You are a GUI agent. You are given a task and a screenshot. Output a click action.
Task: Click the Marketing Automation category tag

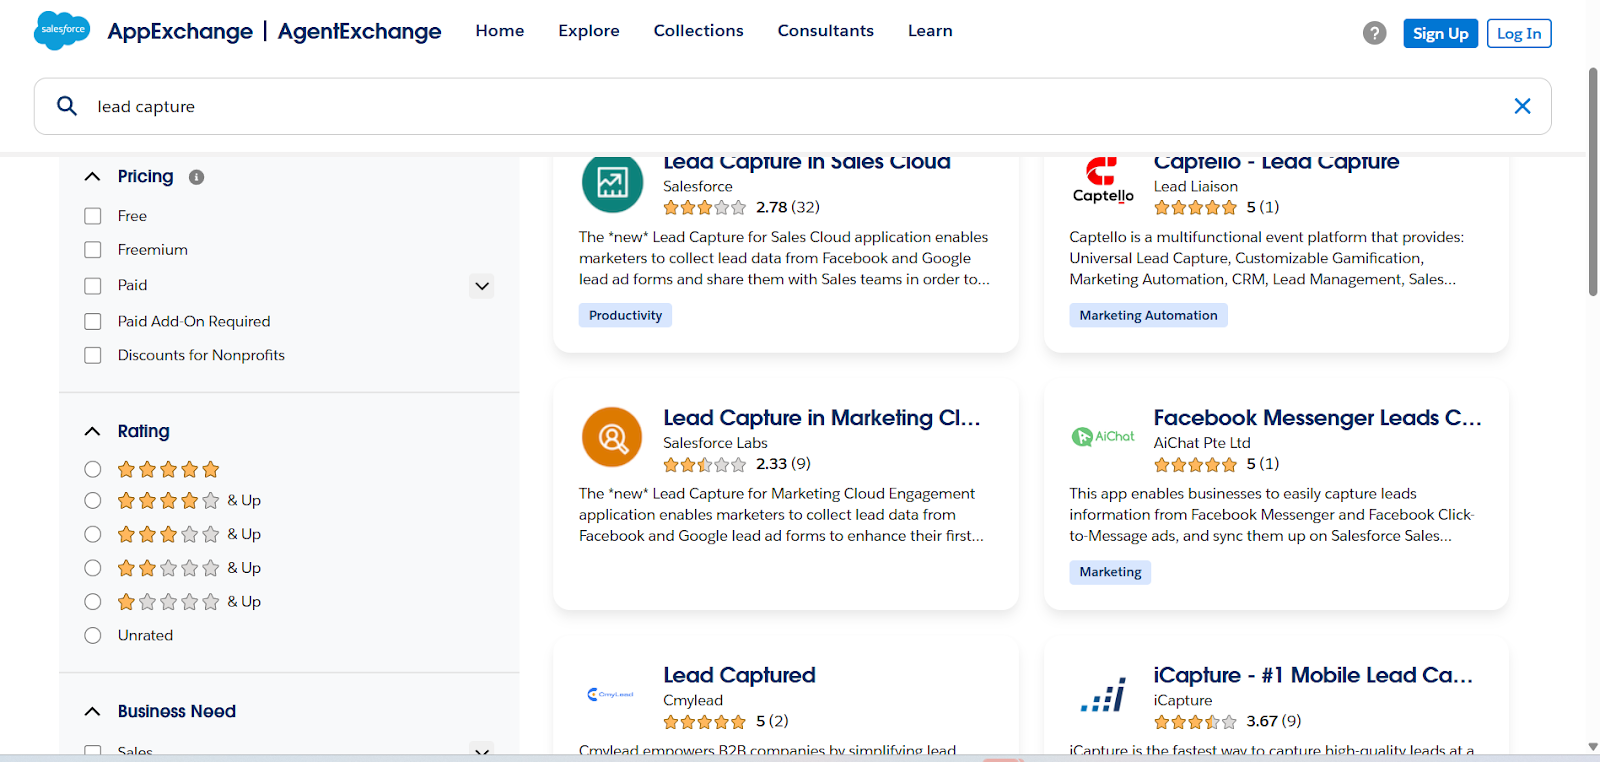(x=1148, y=315)
